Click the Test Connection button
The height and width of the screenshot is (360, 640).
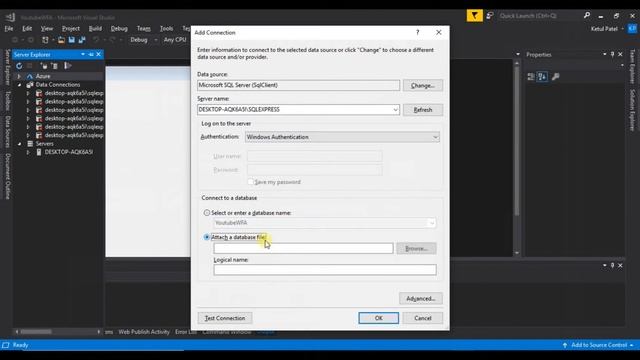[x=225, y=318]
